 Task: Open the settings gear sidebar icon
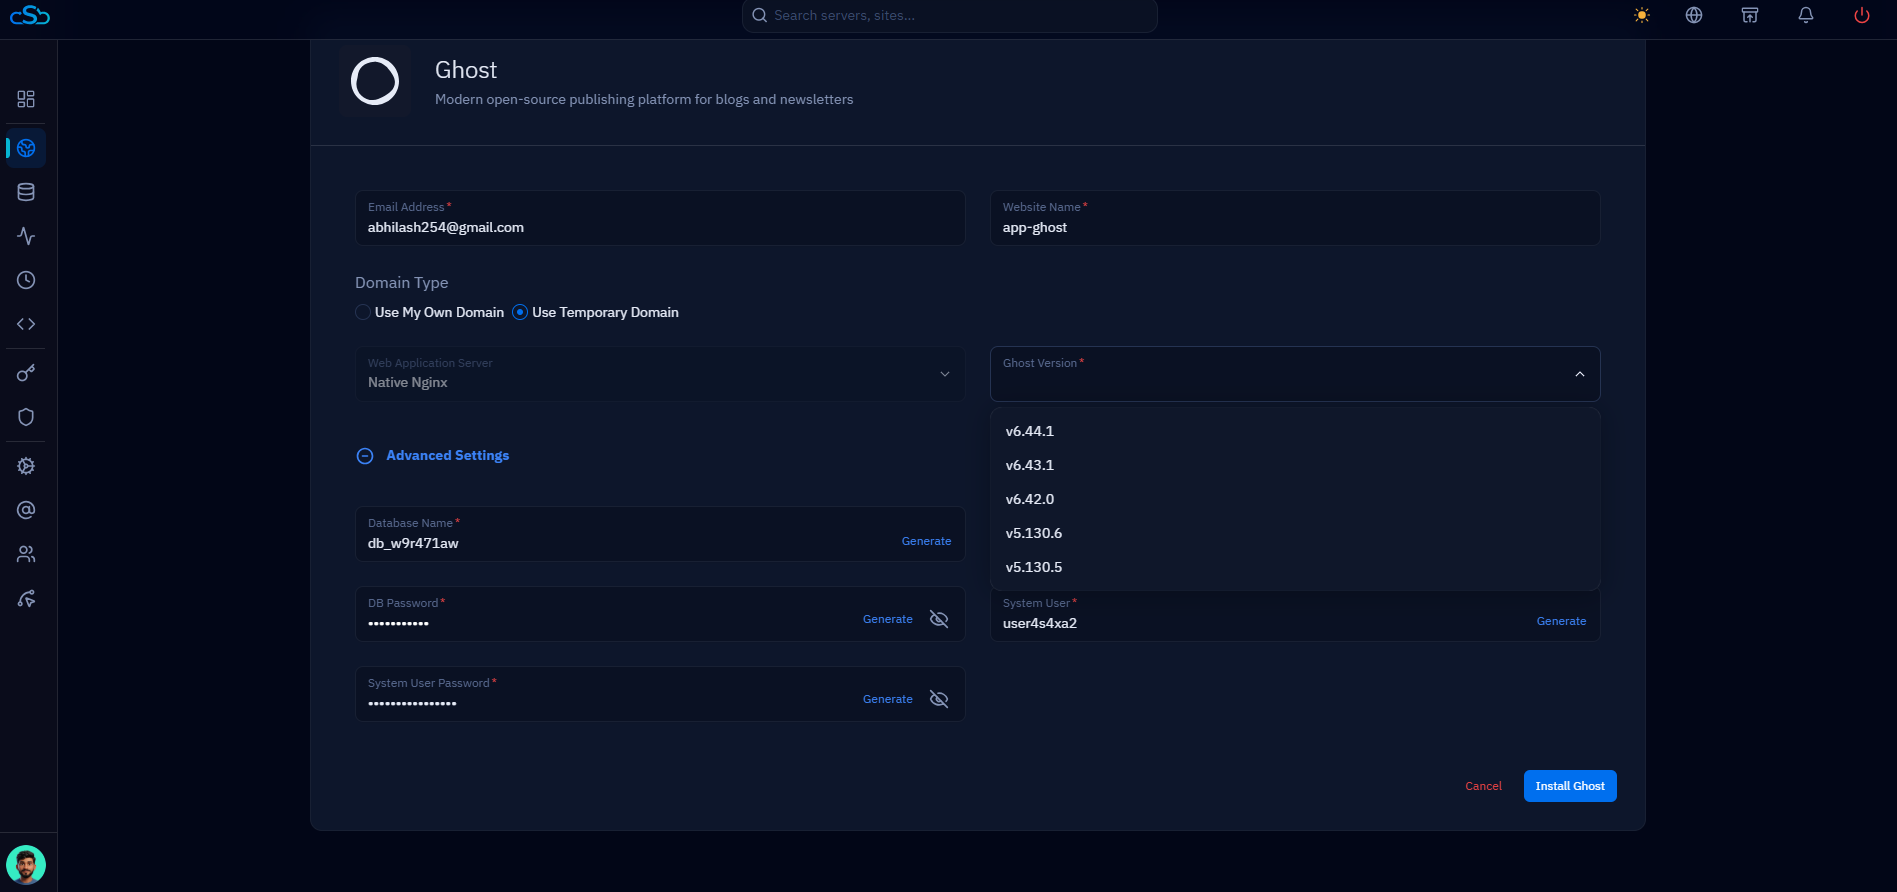(x=26, y=466)
